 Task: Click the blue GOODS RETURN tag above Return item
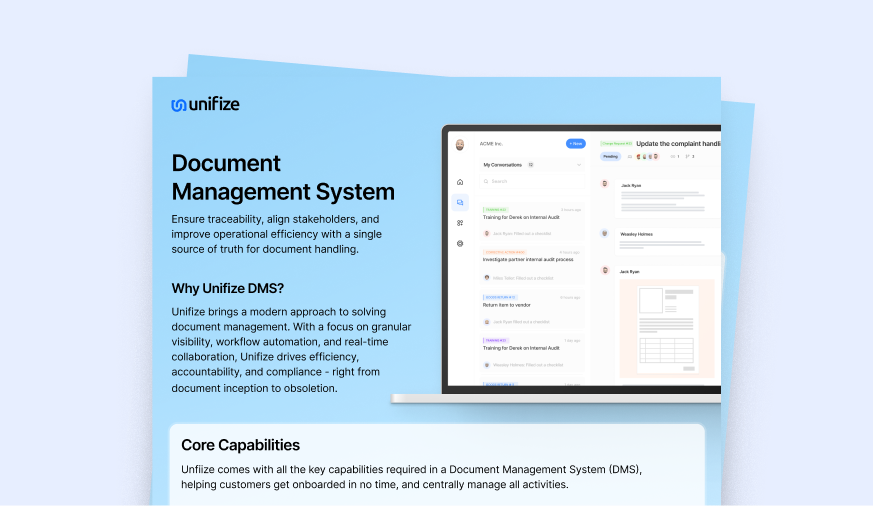500,297
